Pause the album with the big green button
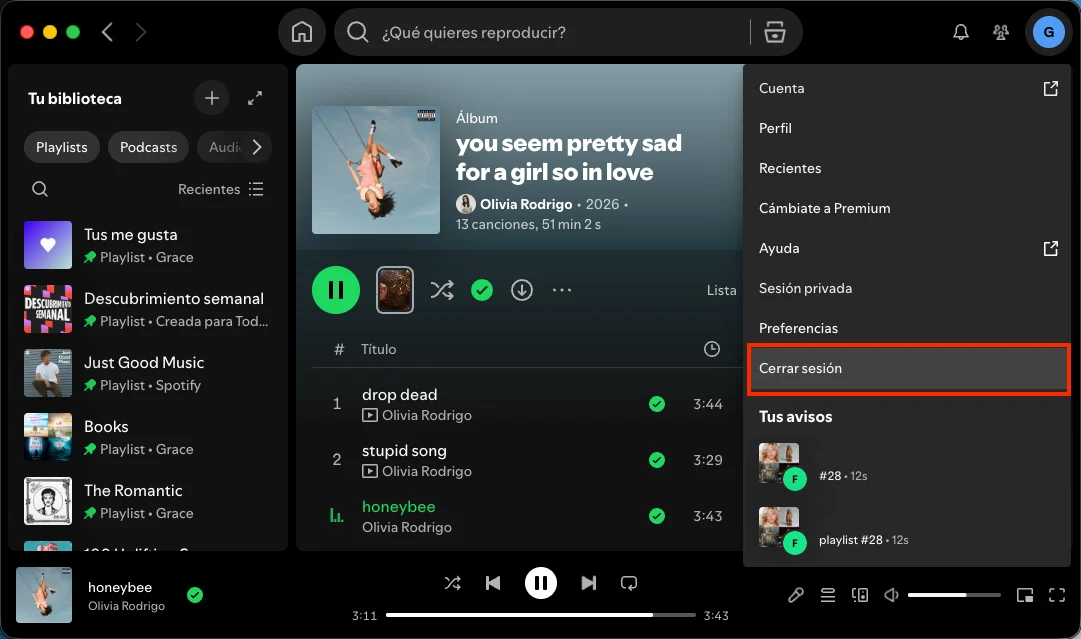1081x639 pixels. [336, 290]
